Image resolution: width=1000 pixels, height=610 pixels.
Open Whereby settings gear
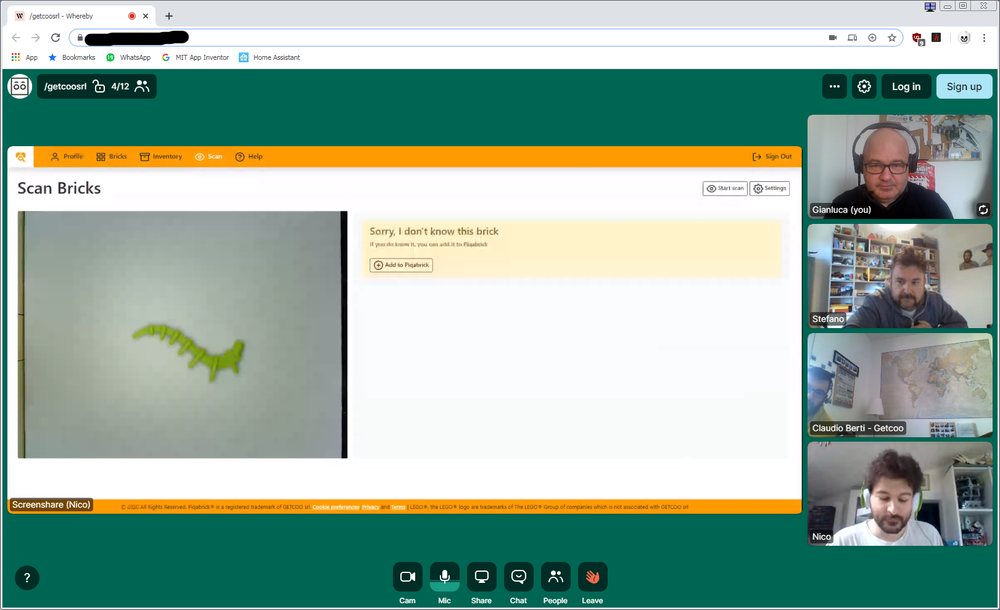(x=864, y=86)
